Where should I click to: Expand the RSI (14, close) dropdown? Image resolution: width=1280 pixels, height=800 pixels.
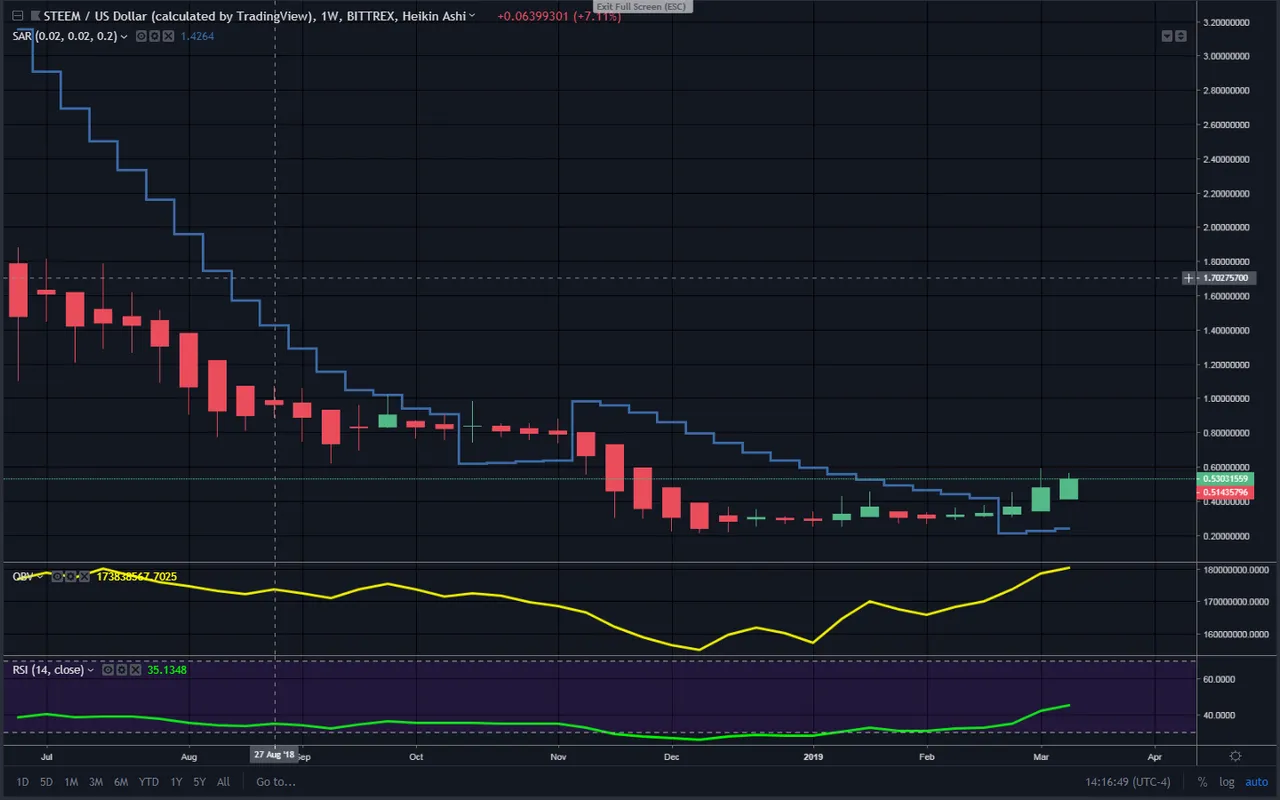coord(91,670)
